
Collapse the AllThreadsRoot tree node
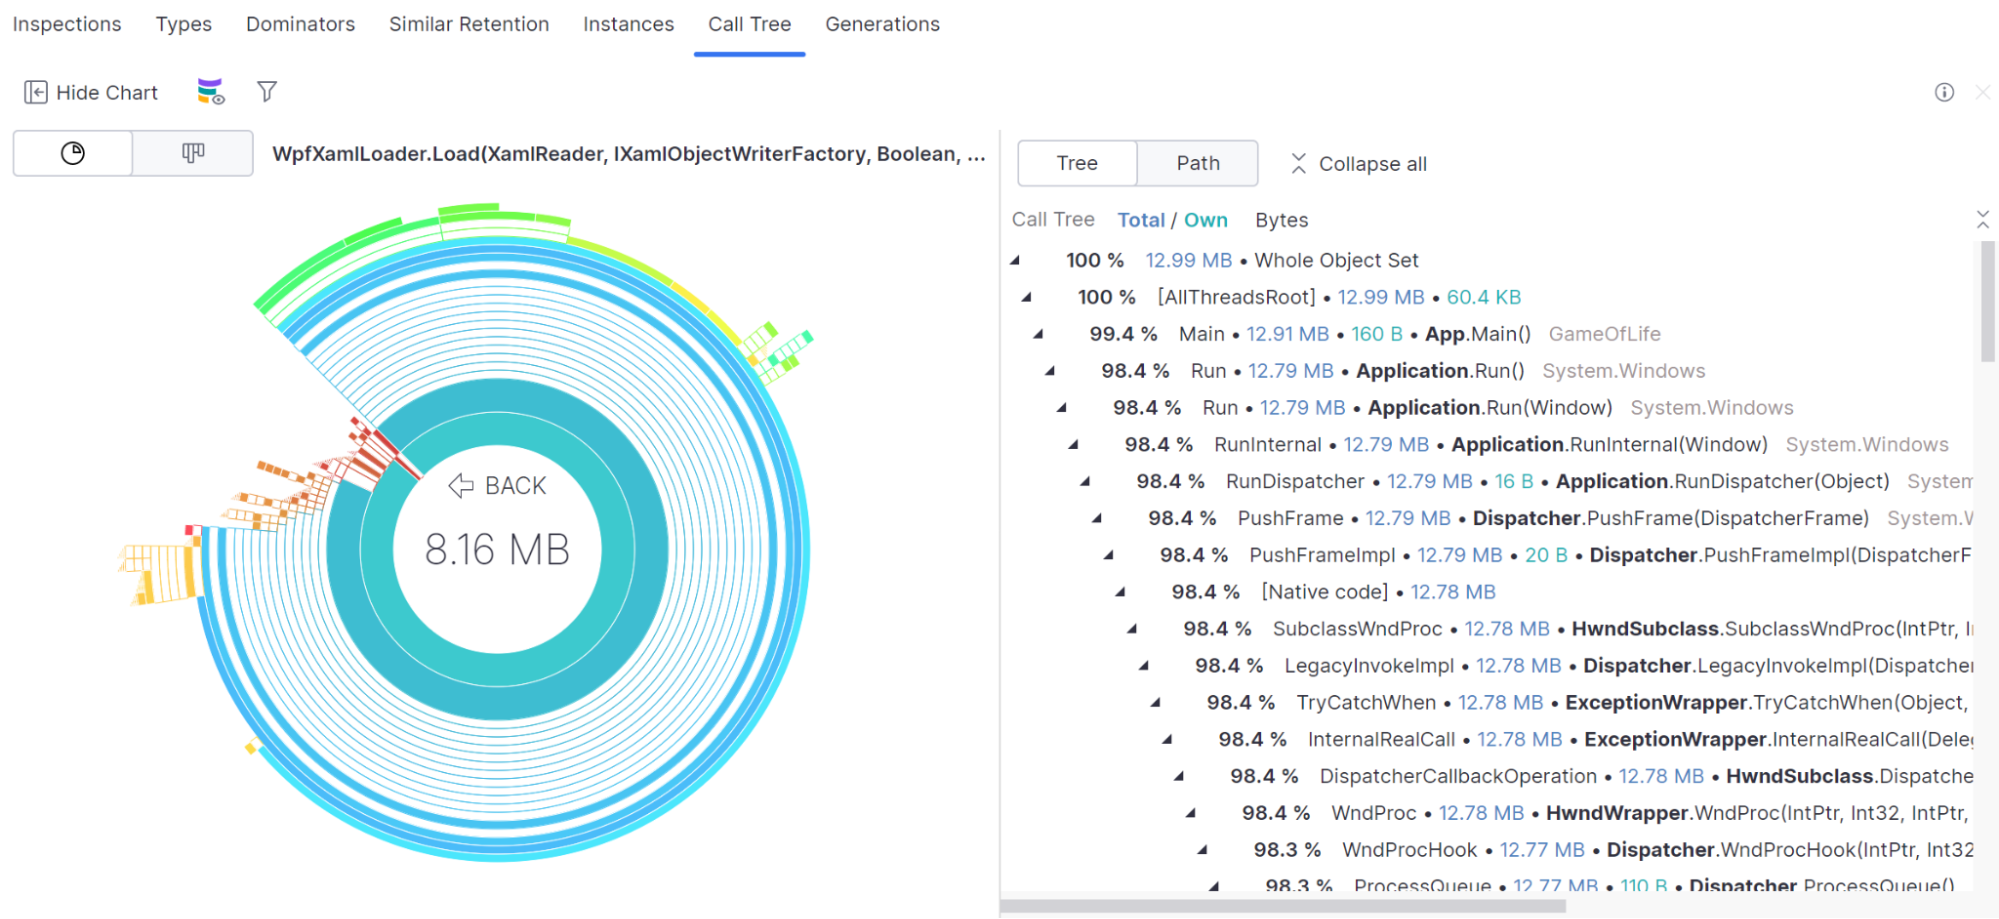tap(1027, 297)
